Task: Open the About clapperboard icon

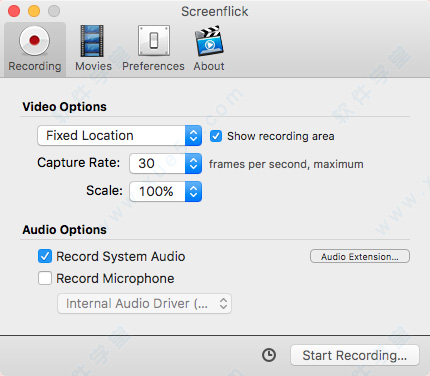Action: pyautogui.click(x=209, y=41)
